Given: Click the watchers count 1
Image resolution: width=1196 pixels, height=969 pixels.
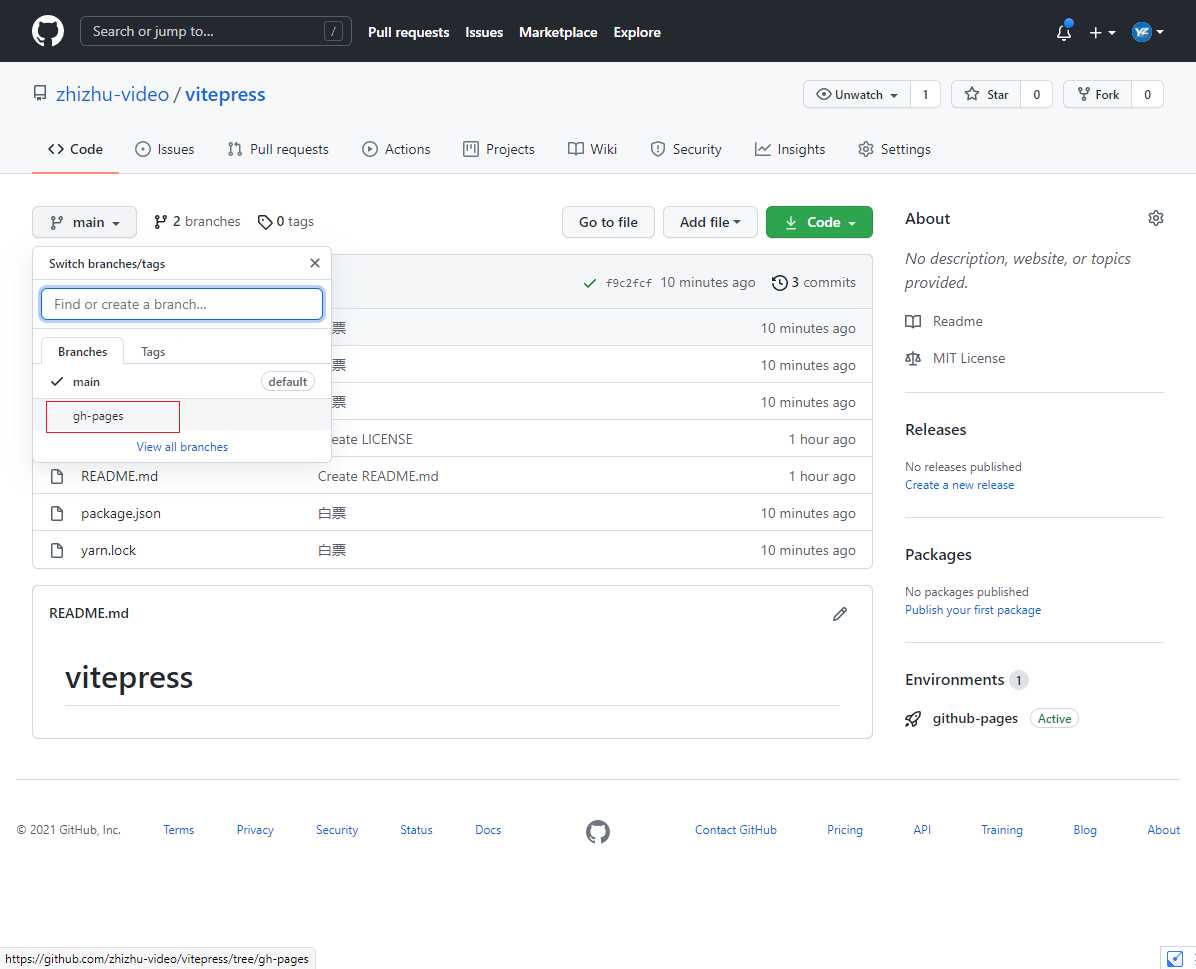Looking at the screenshot, I should [x=925, y=95].
